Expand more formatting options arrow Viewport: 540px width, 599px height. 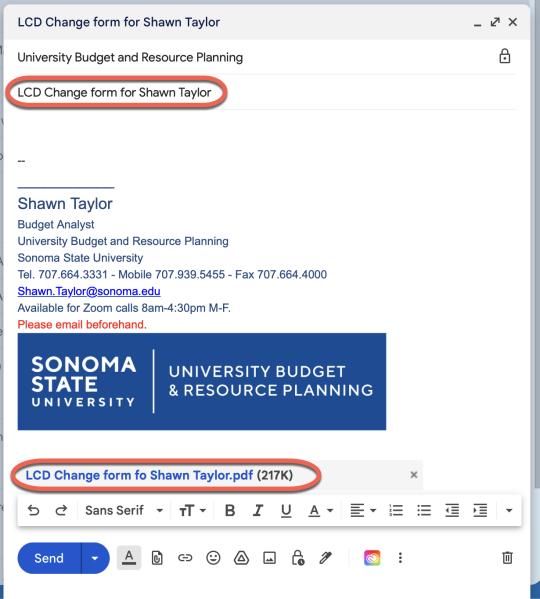click(x=509, y=510)
